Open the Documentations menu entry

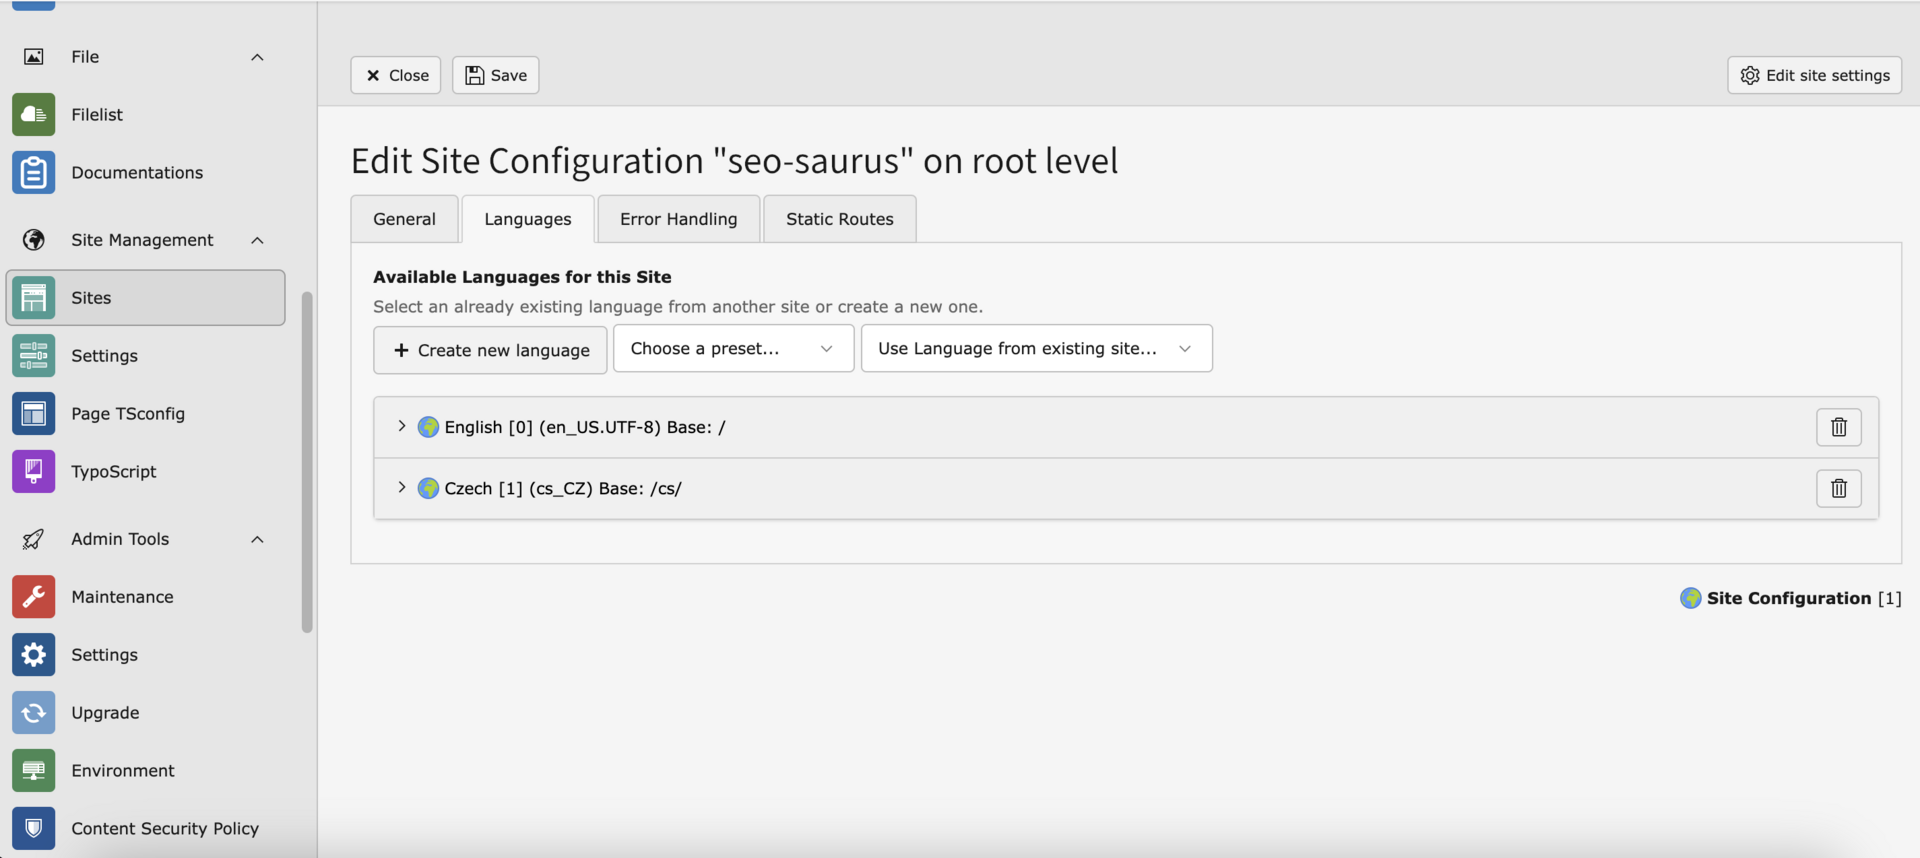click(146, 172)
